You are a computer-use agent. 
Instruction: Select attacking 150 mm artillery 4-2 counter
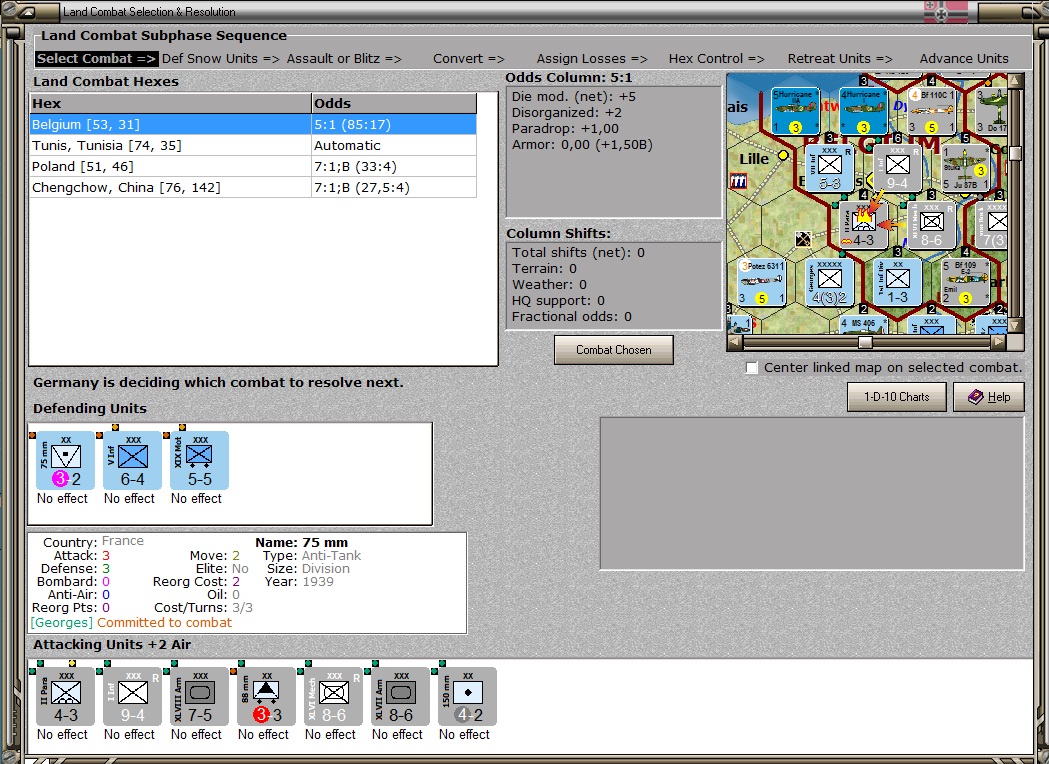tap(467, 696)
